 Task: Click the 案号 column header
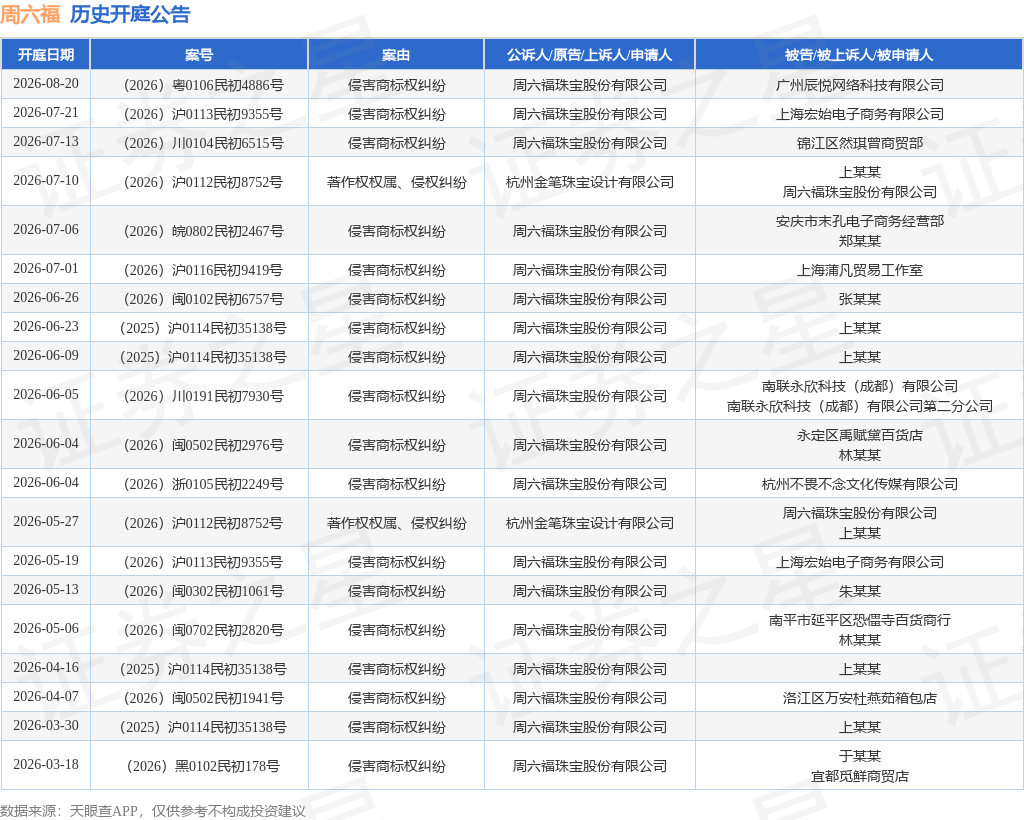[199, 55]
